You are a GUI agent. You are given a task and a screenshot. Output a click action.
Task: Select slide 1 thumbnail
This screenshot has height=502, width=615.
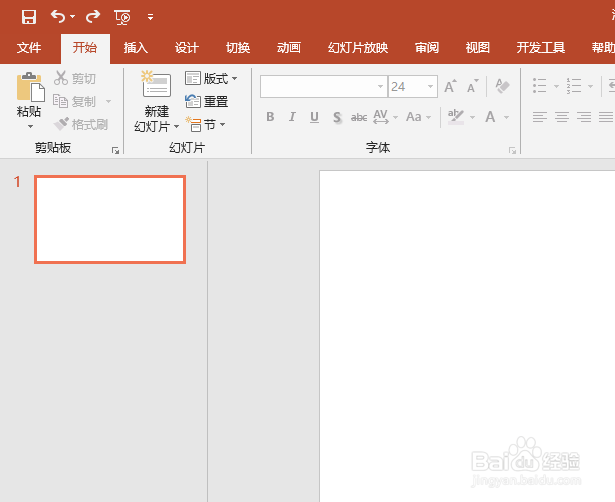click(110, 219)
